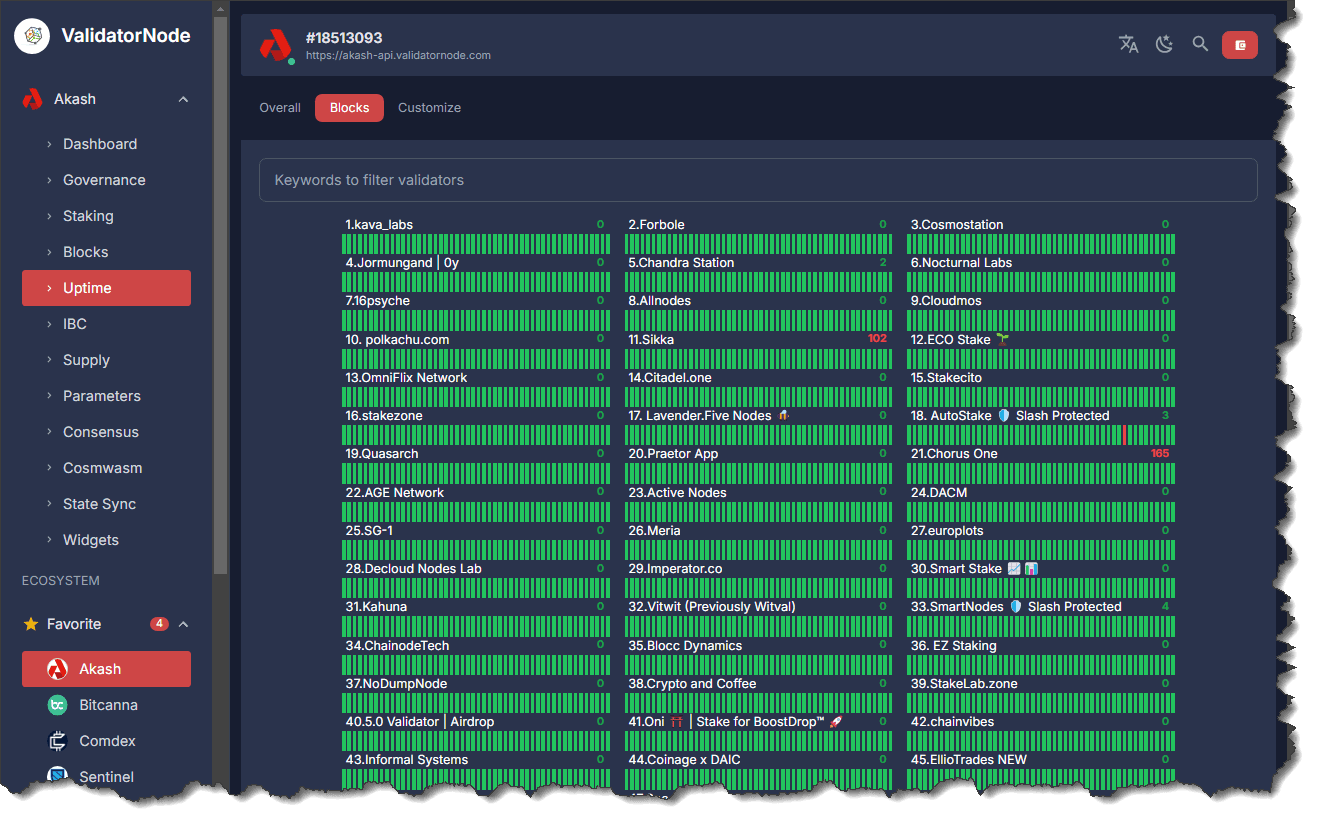Click 3.Cosmostation validator name
The width and height of the screenshot is (1319, 823).
pyautogui.click(x=957, y=225)
